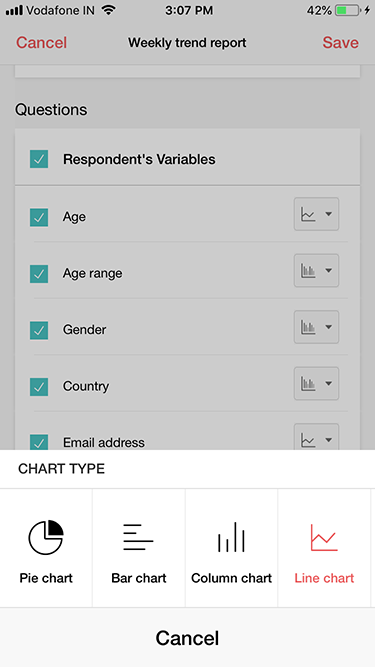Tap the Country label

tap(86, 386)
